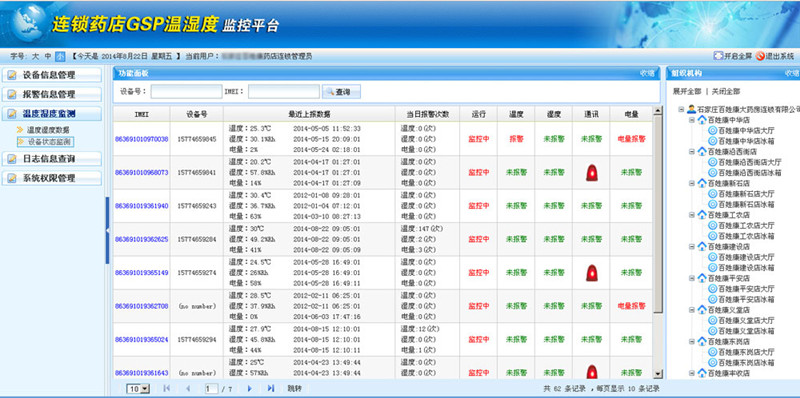Collapse the 功能面板 panel via 收缩
800x398 pixels.
click(647, 73)
